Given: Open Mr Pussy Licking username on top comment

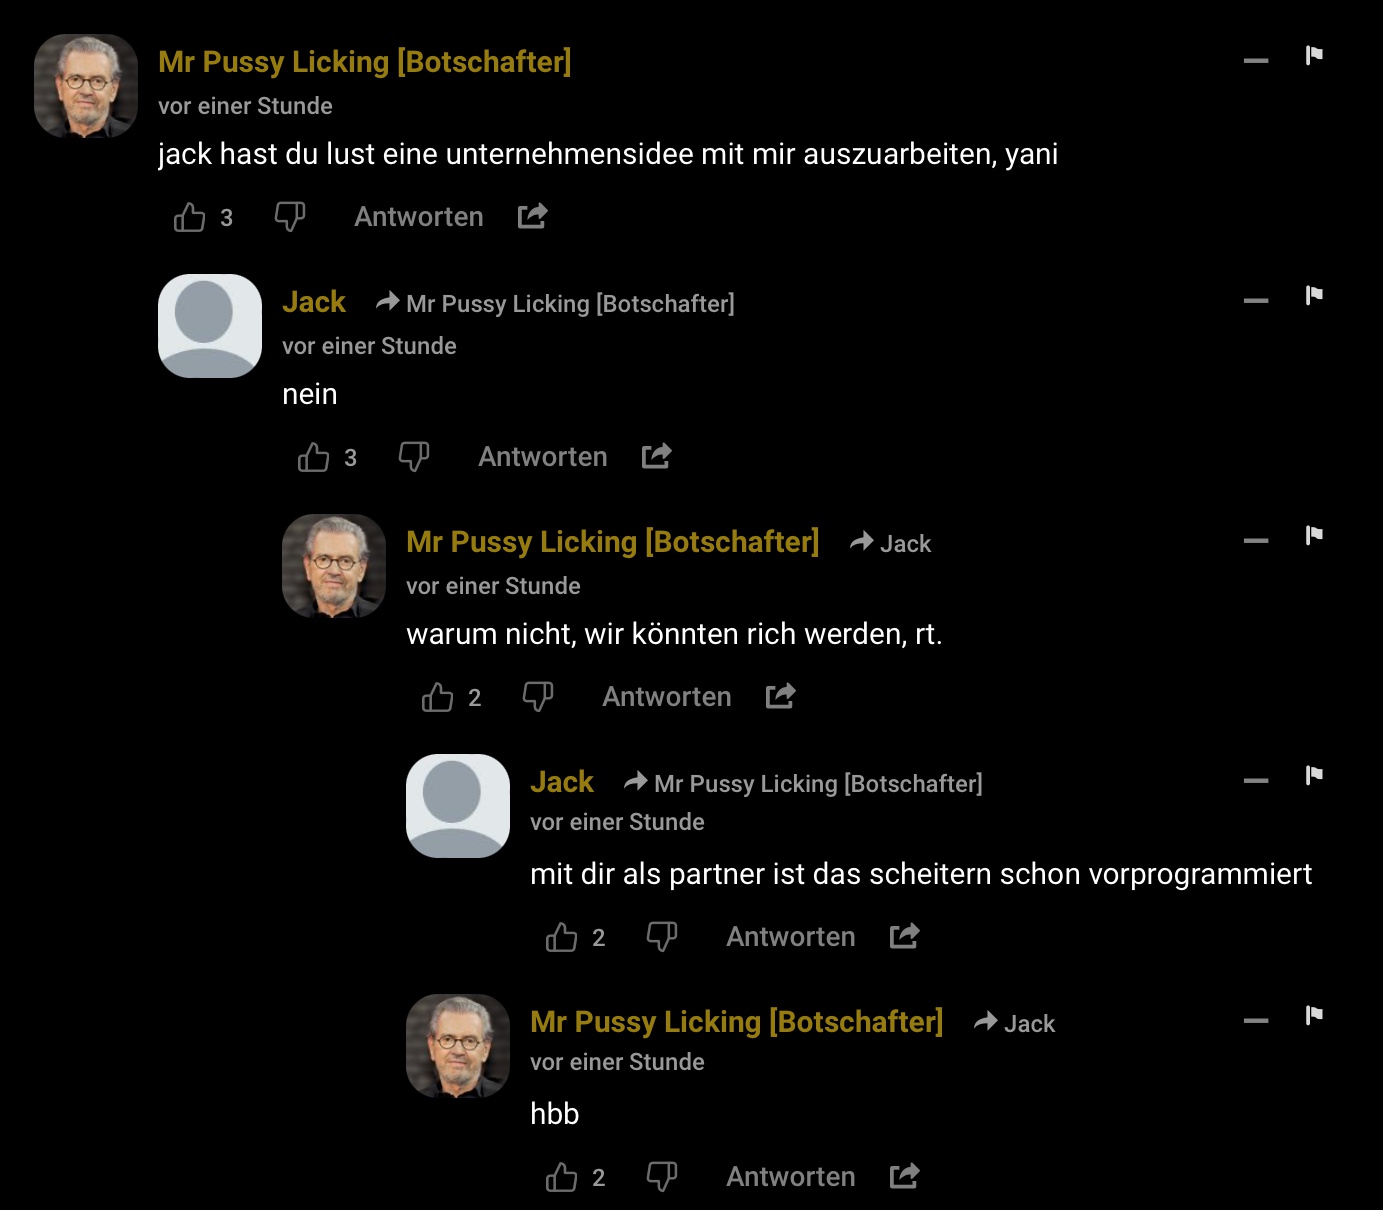Looking at the screenshot, I should click(x=364, y=62).
